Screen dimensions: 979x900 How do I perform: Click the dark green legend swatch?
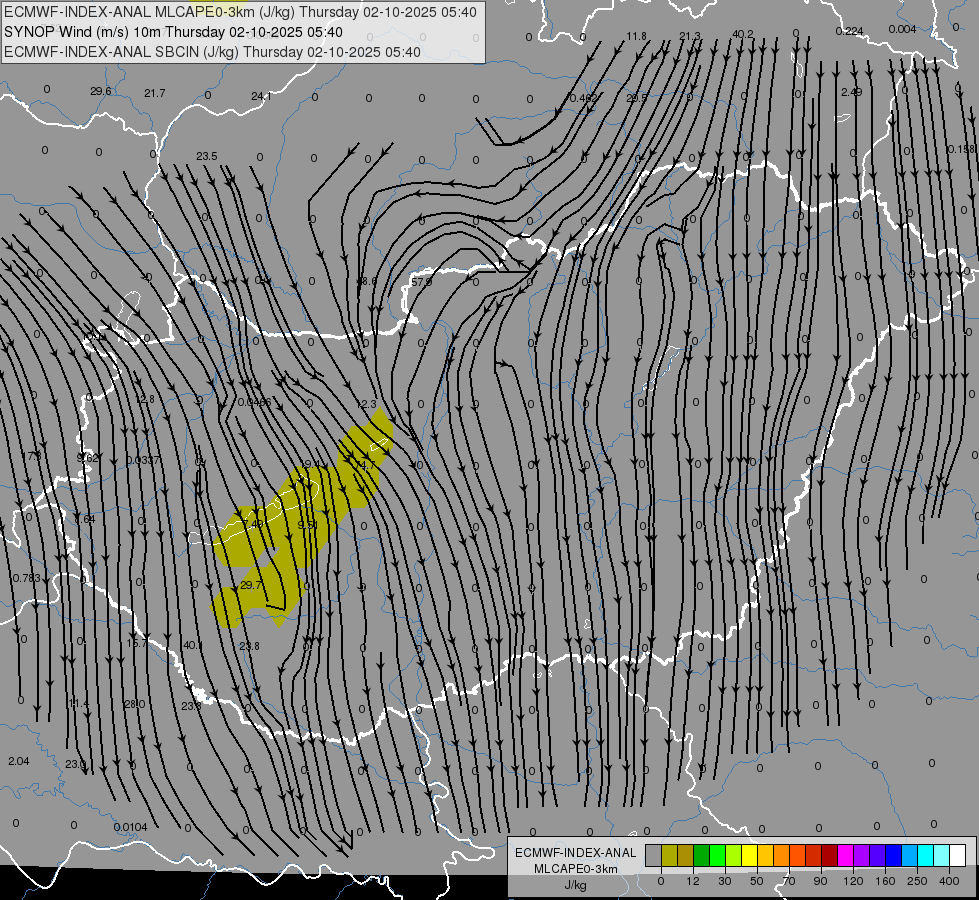point(702,855)
